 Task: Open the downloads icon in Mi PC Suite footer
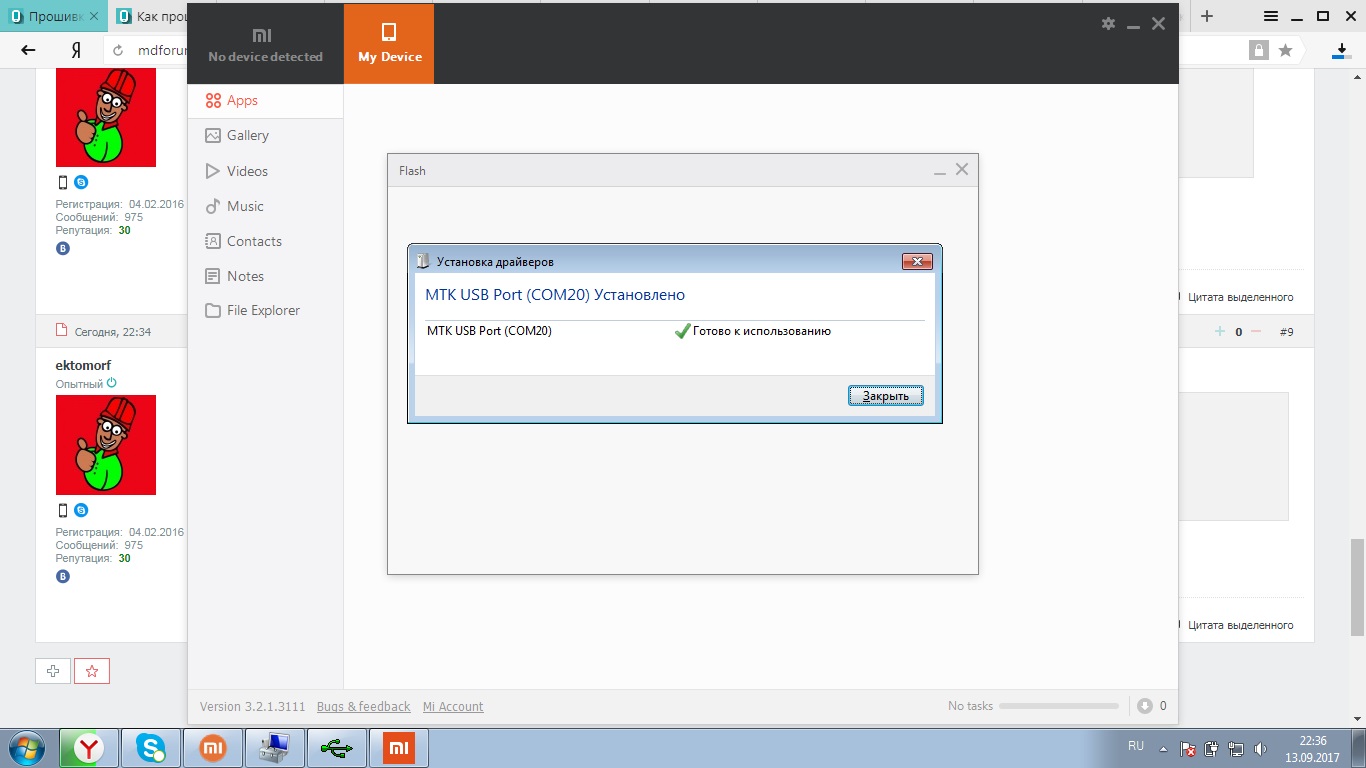[1146, 706]
